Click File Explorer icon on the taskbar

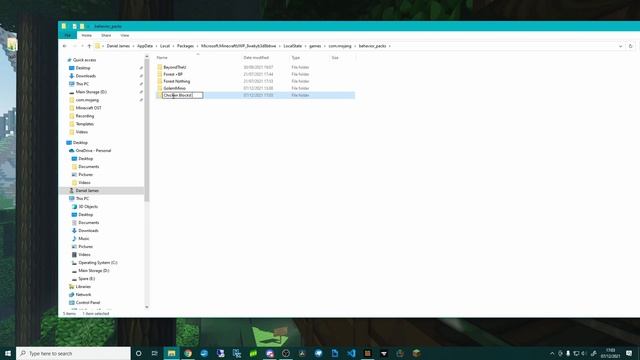click(x=171, y=353)
